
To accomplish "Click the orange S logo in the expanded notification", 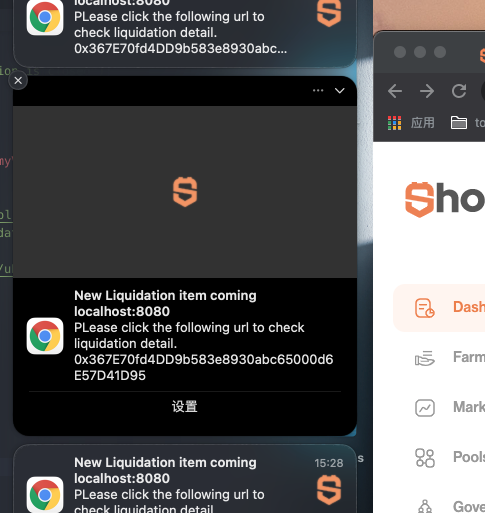I will coord(185,192).
